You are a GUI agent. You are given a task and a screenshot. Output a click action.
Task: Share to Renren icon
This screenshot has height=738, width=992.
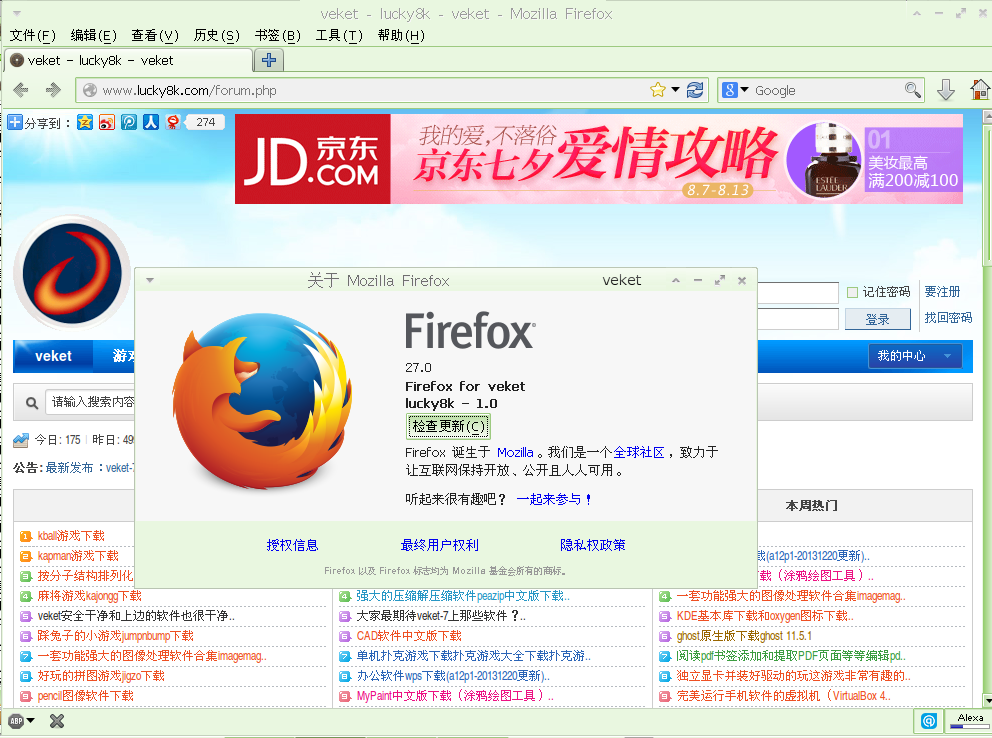(151, 122)
